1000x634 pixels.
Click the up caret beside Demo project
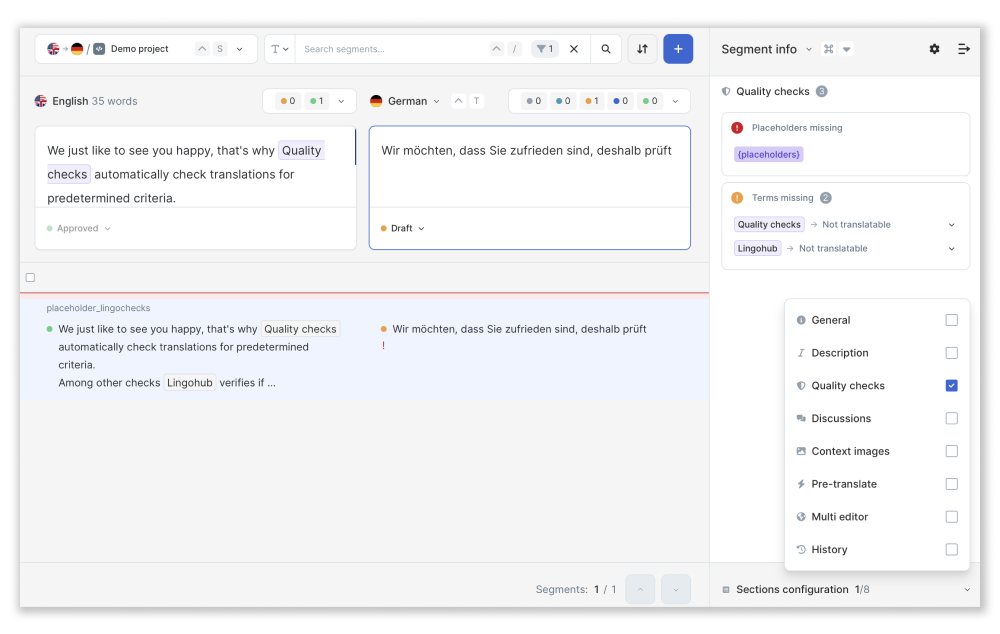(x=202, y=49)
